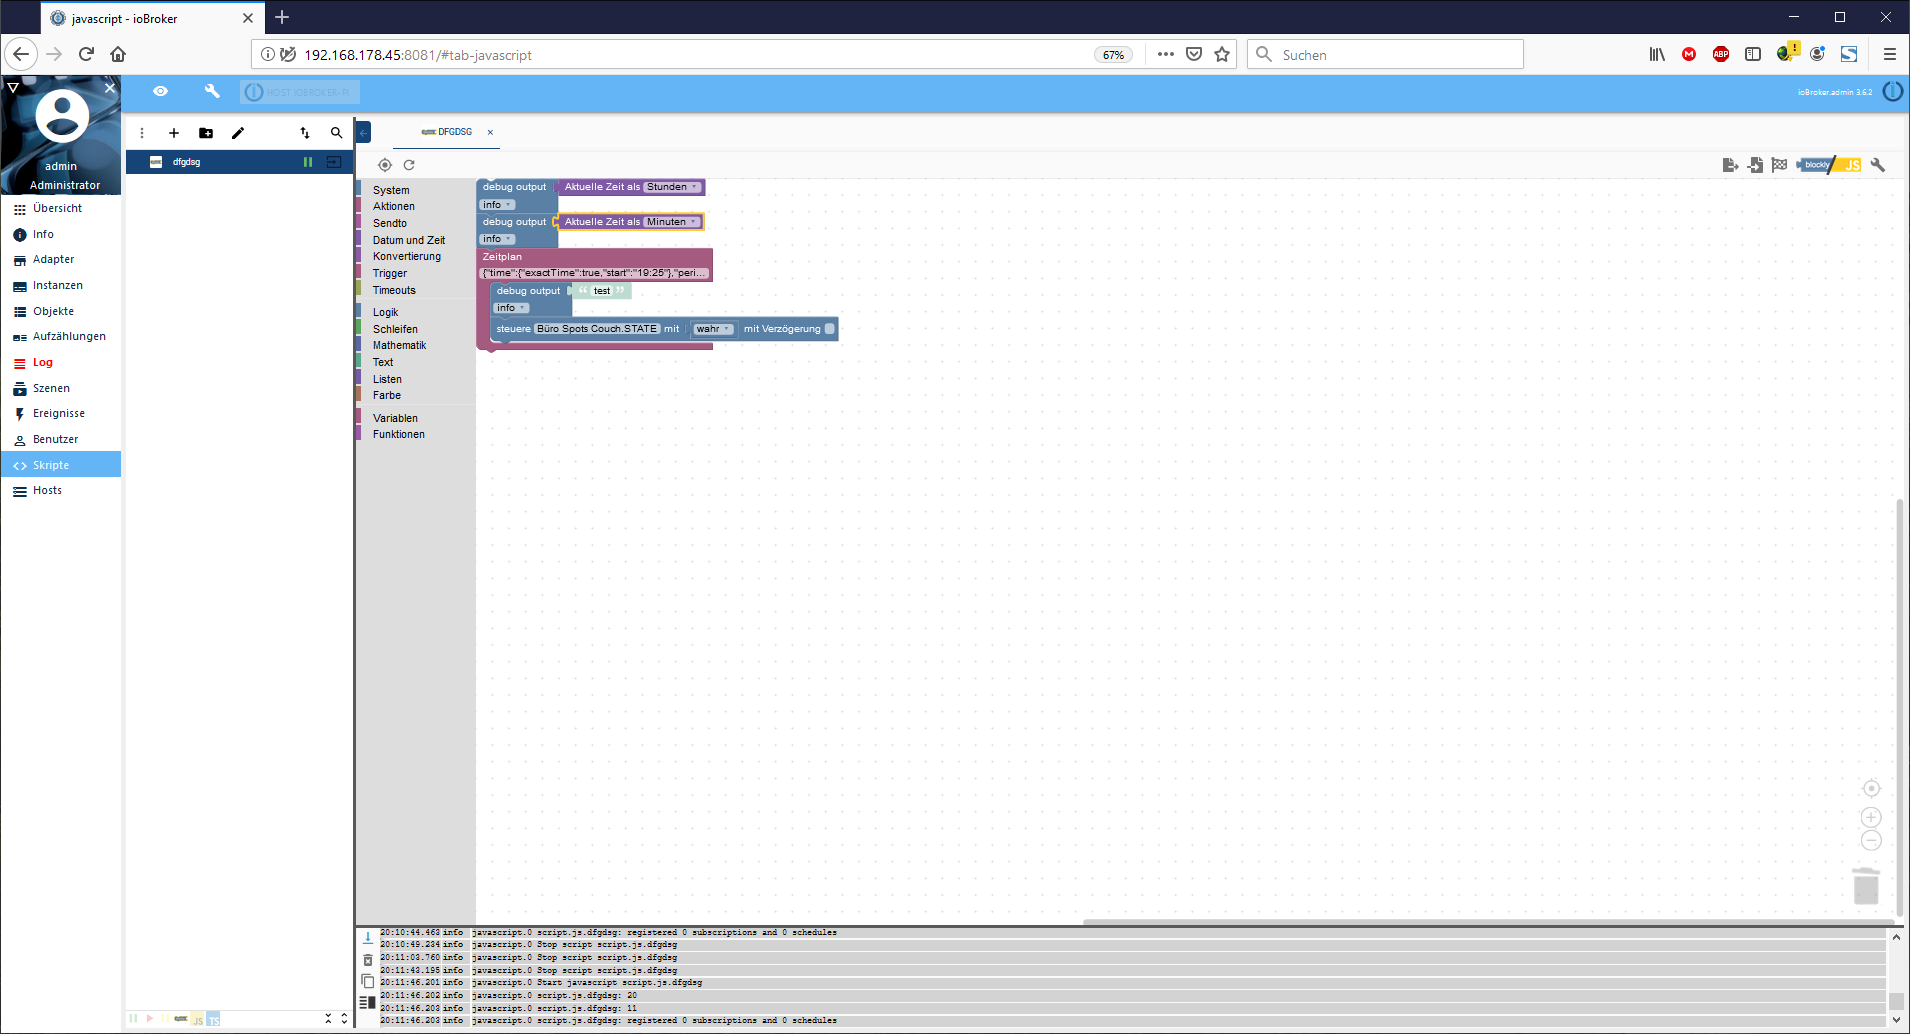Screen dimensions: 1910x1034
Task: Open editor settings wrench icon at right
Action: tap(1878, 165)
